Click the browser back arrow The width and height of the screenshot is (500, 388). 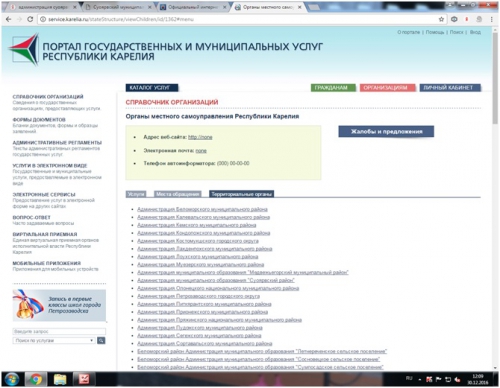pyautogui.click(x=9, y=19)
